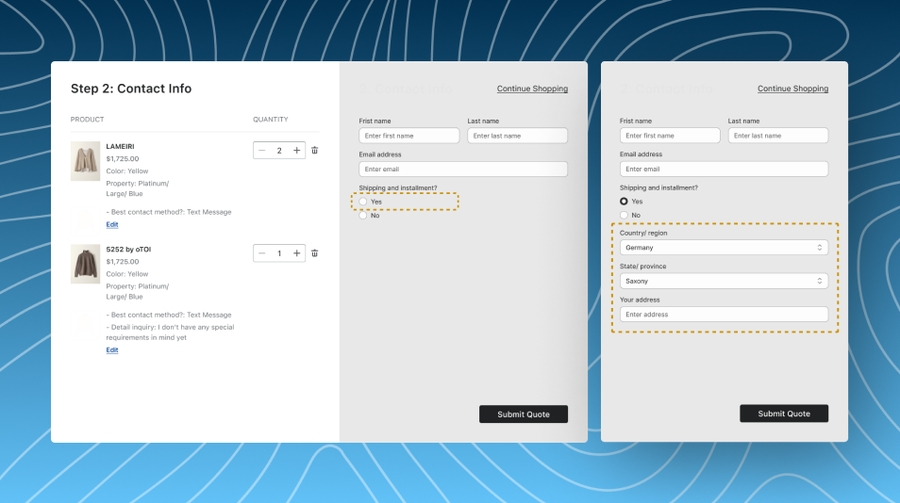Increase 5252 by oTOI quantity with plus
Viewport: 900px width, 503px height.
pos(297,254)
